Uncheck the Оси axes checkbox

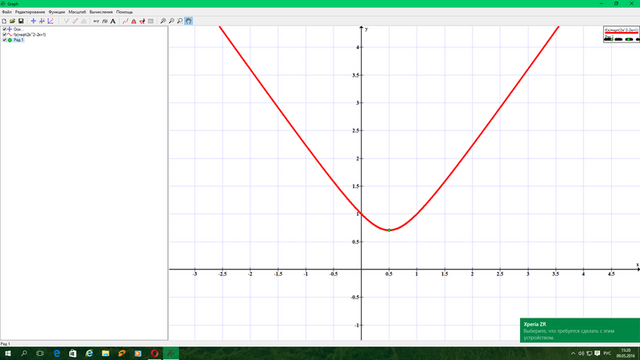[x=4, y=29]
